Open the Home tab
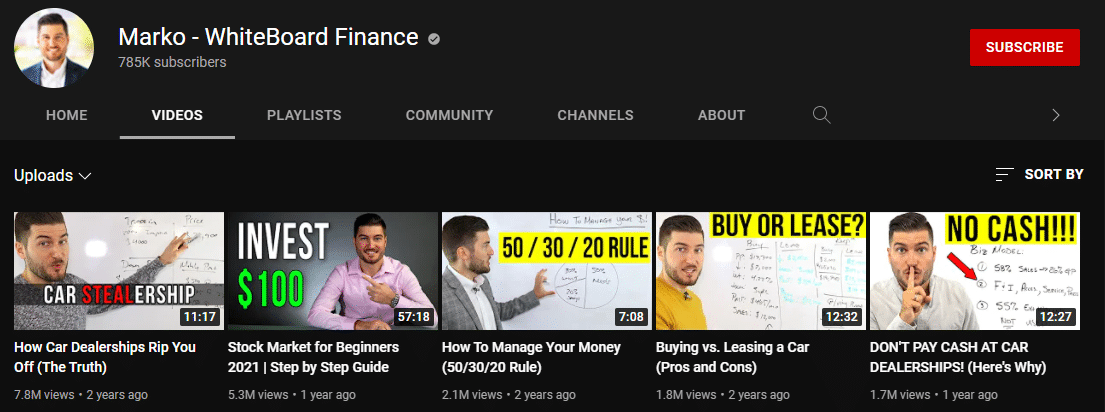Screen dimensions: 1105x412 tap(66, 115)
